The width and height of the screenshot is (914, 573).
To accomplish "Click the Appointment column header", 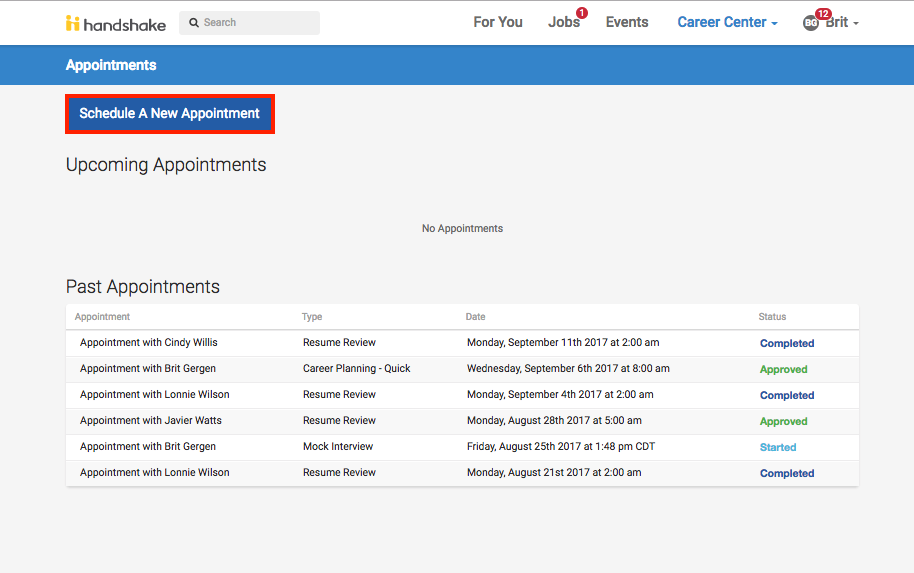I will (x=102, y=317).
